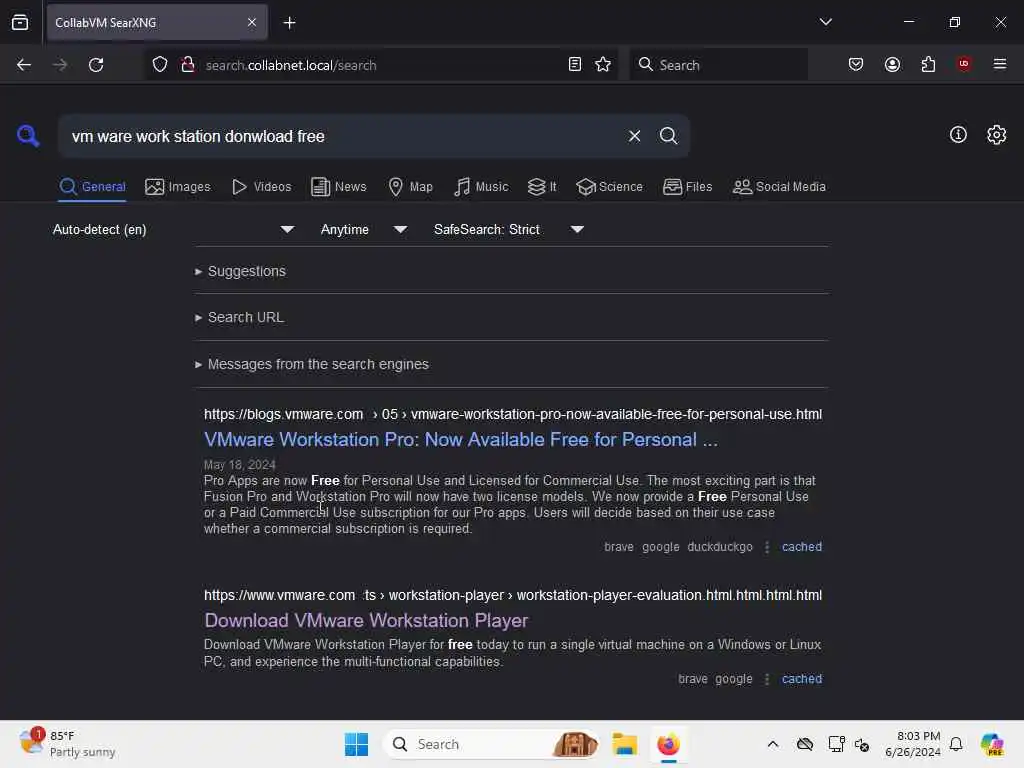
Task: Switch to the Map category
Action: point(410,187)
